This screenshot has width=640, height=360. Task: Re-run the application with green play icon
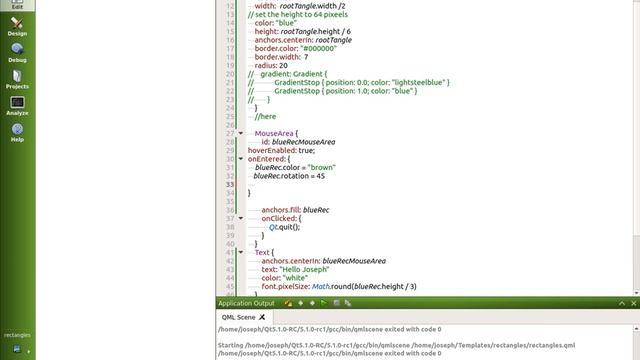pos(324,303)
